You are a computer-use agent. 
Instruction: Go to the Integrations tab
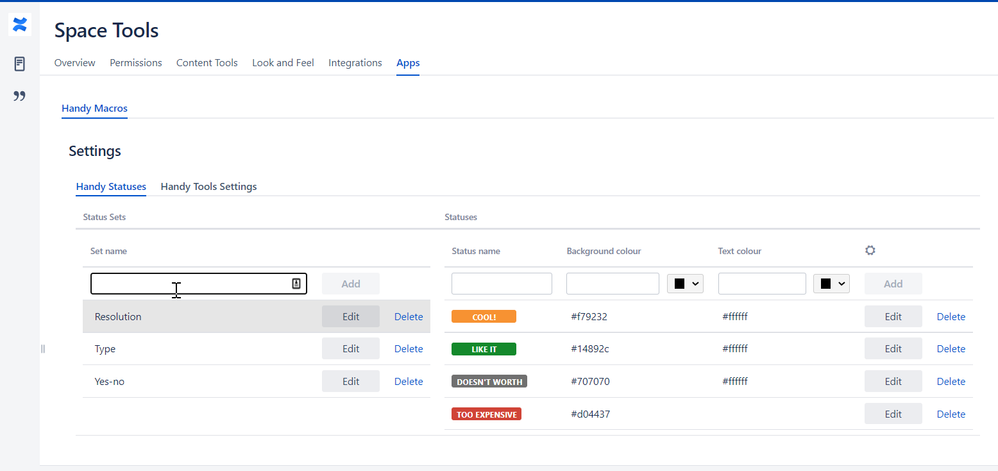[355, 63]
